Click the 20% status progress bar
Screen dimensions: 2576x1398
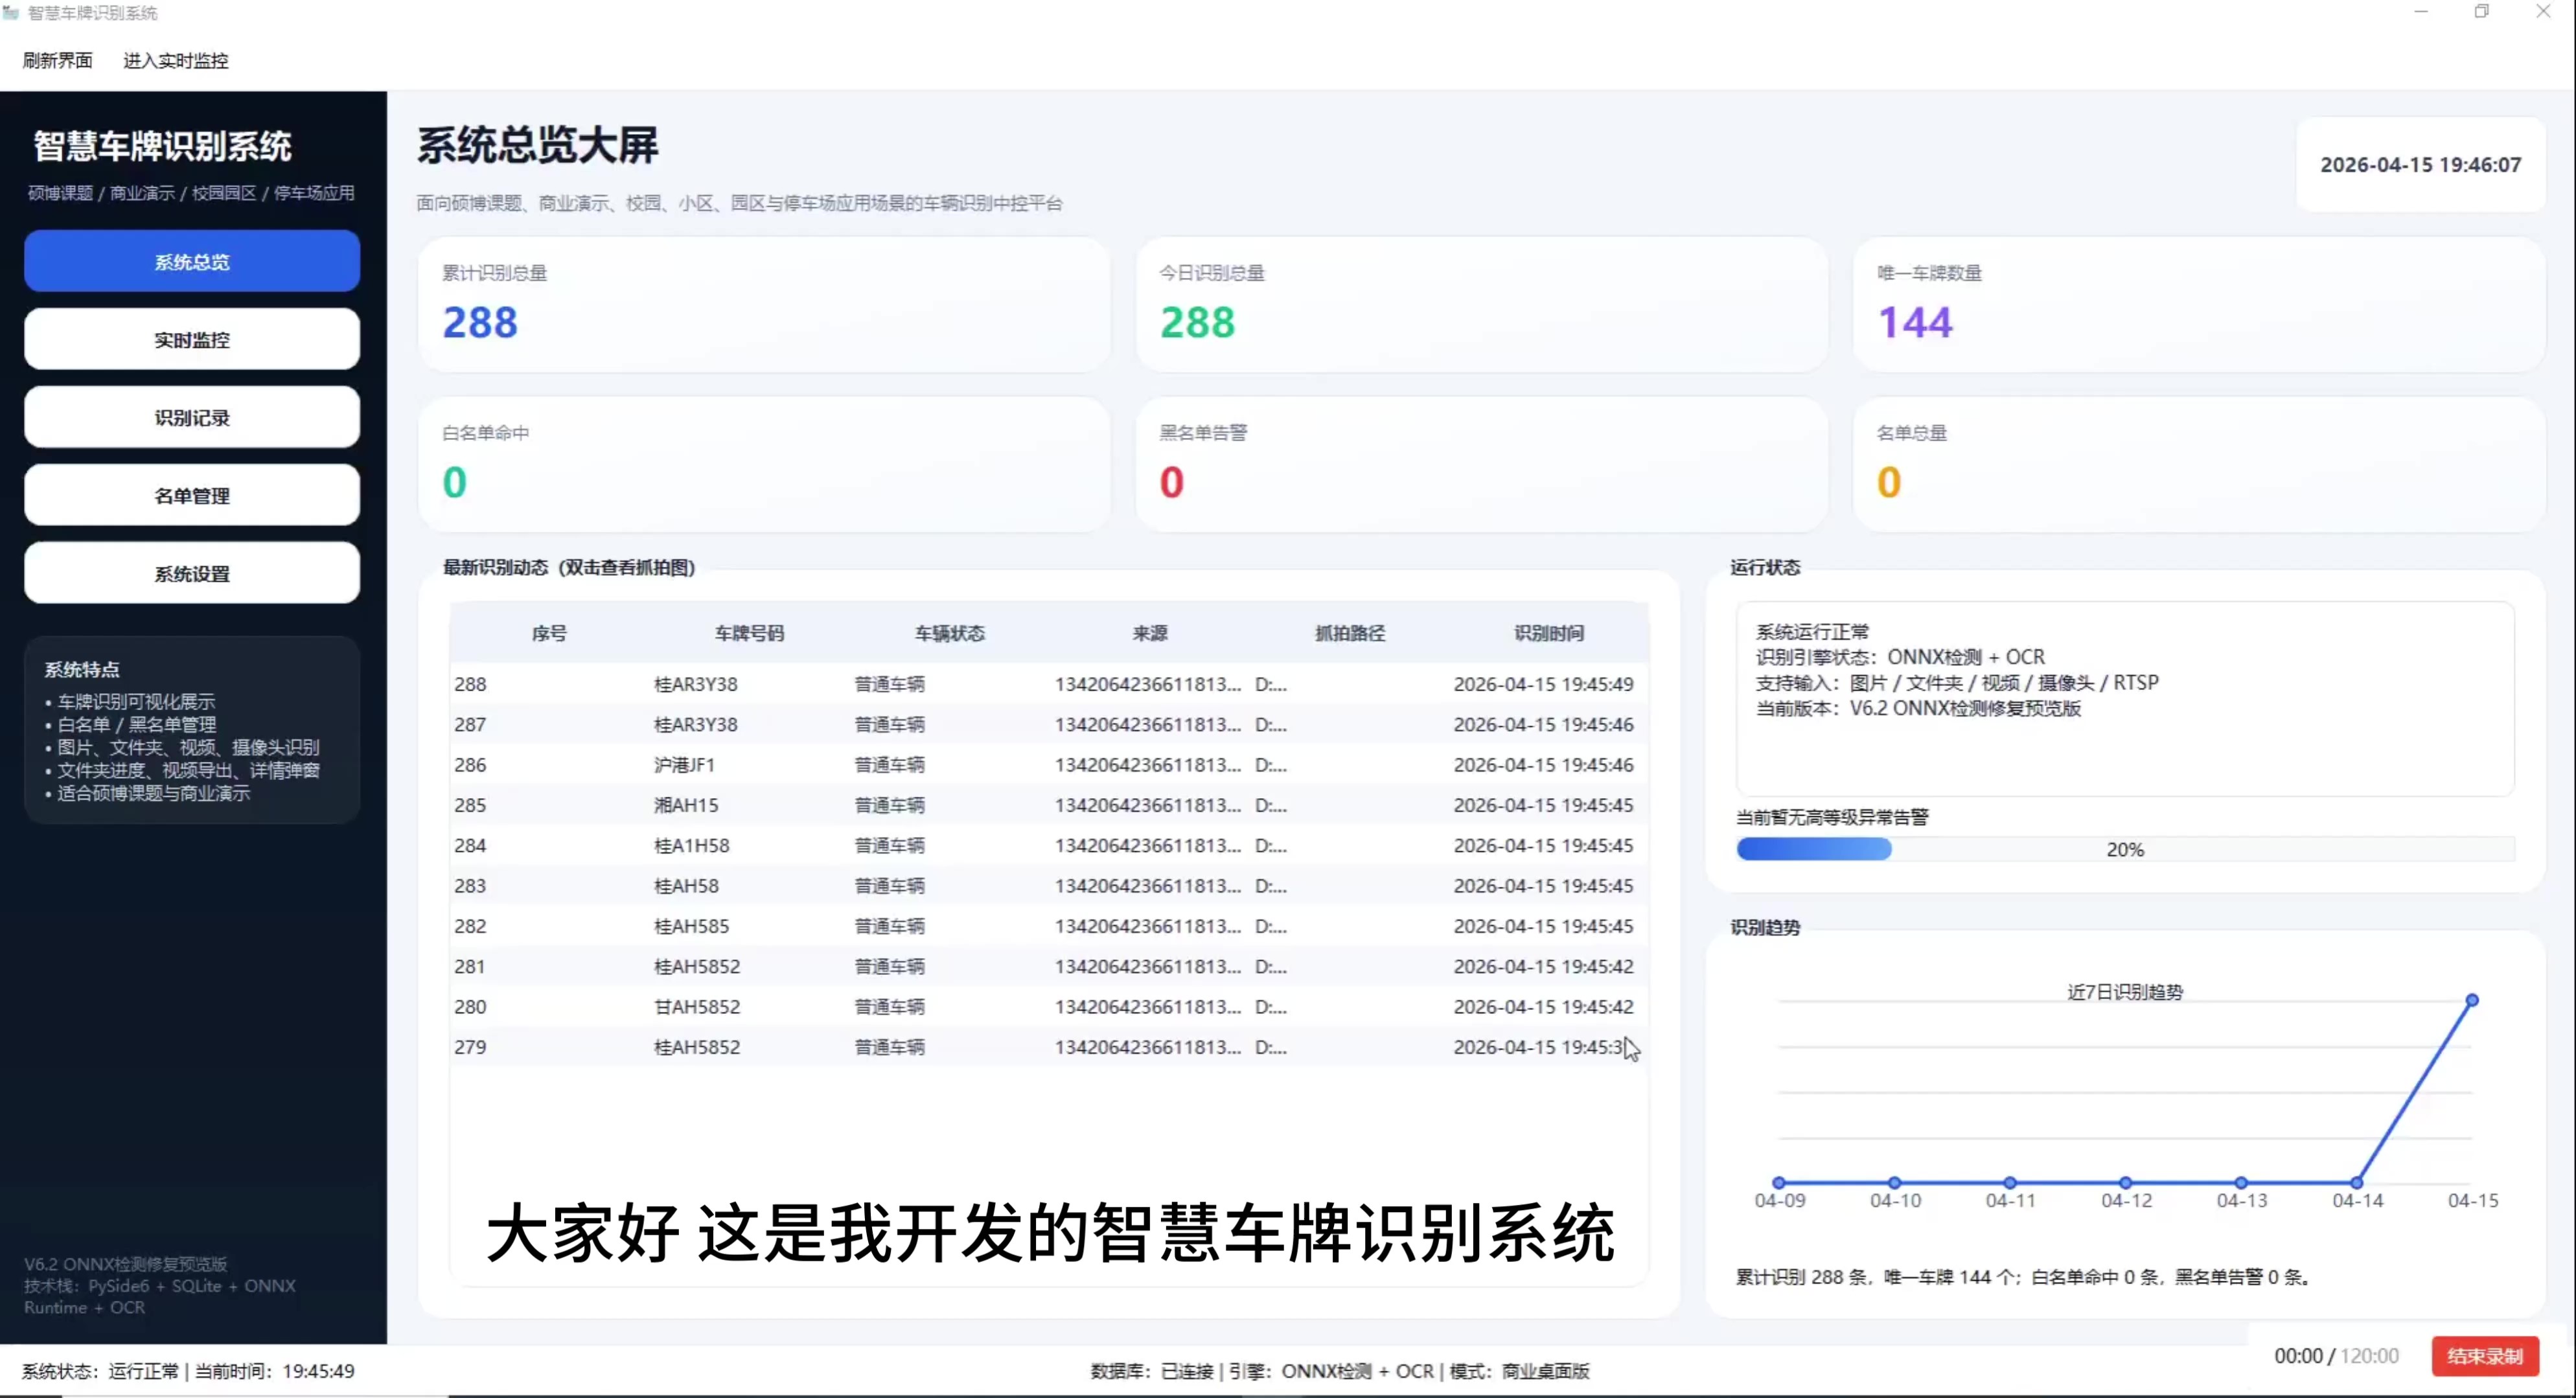tap(2125, 850)
